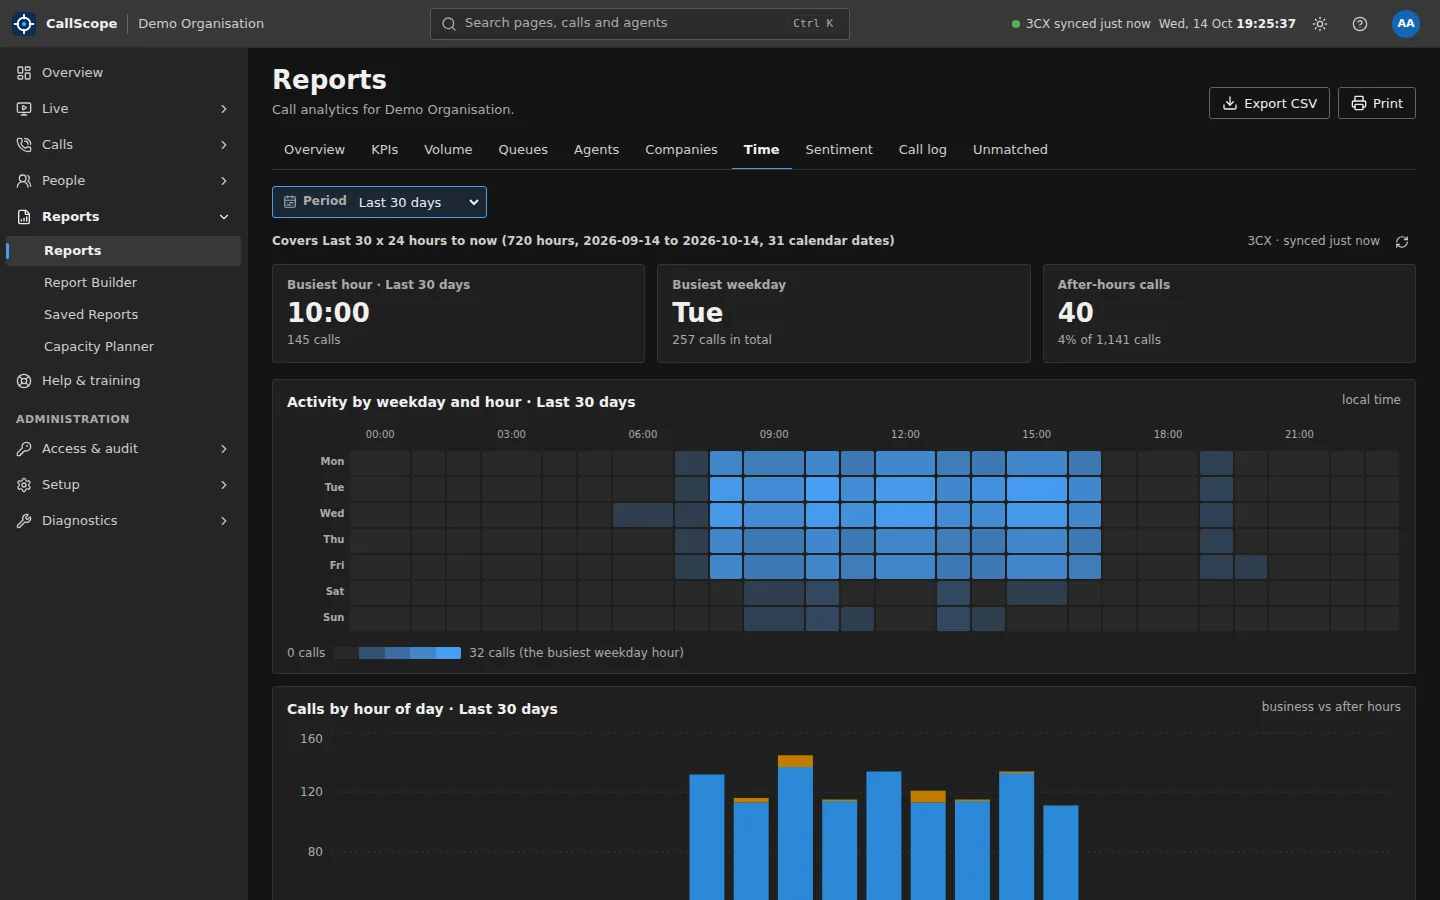Click the Export CSV button
The height and width of the screenshot is (900, 1440).
click(1269, 103)
